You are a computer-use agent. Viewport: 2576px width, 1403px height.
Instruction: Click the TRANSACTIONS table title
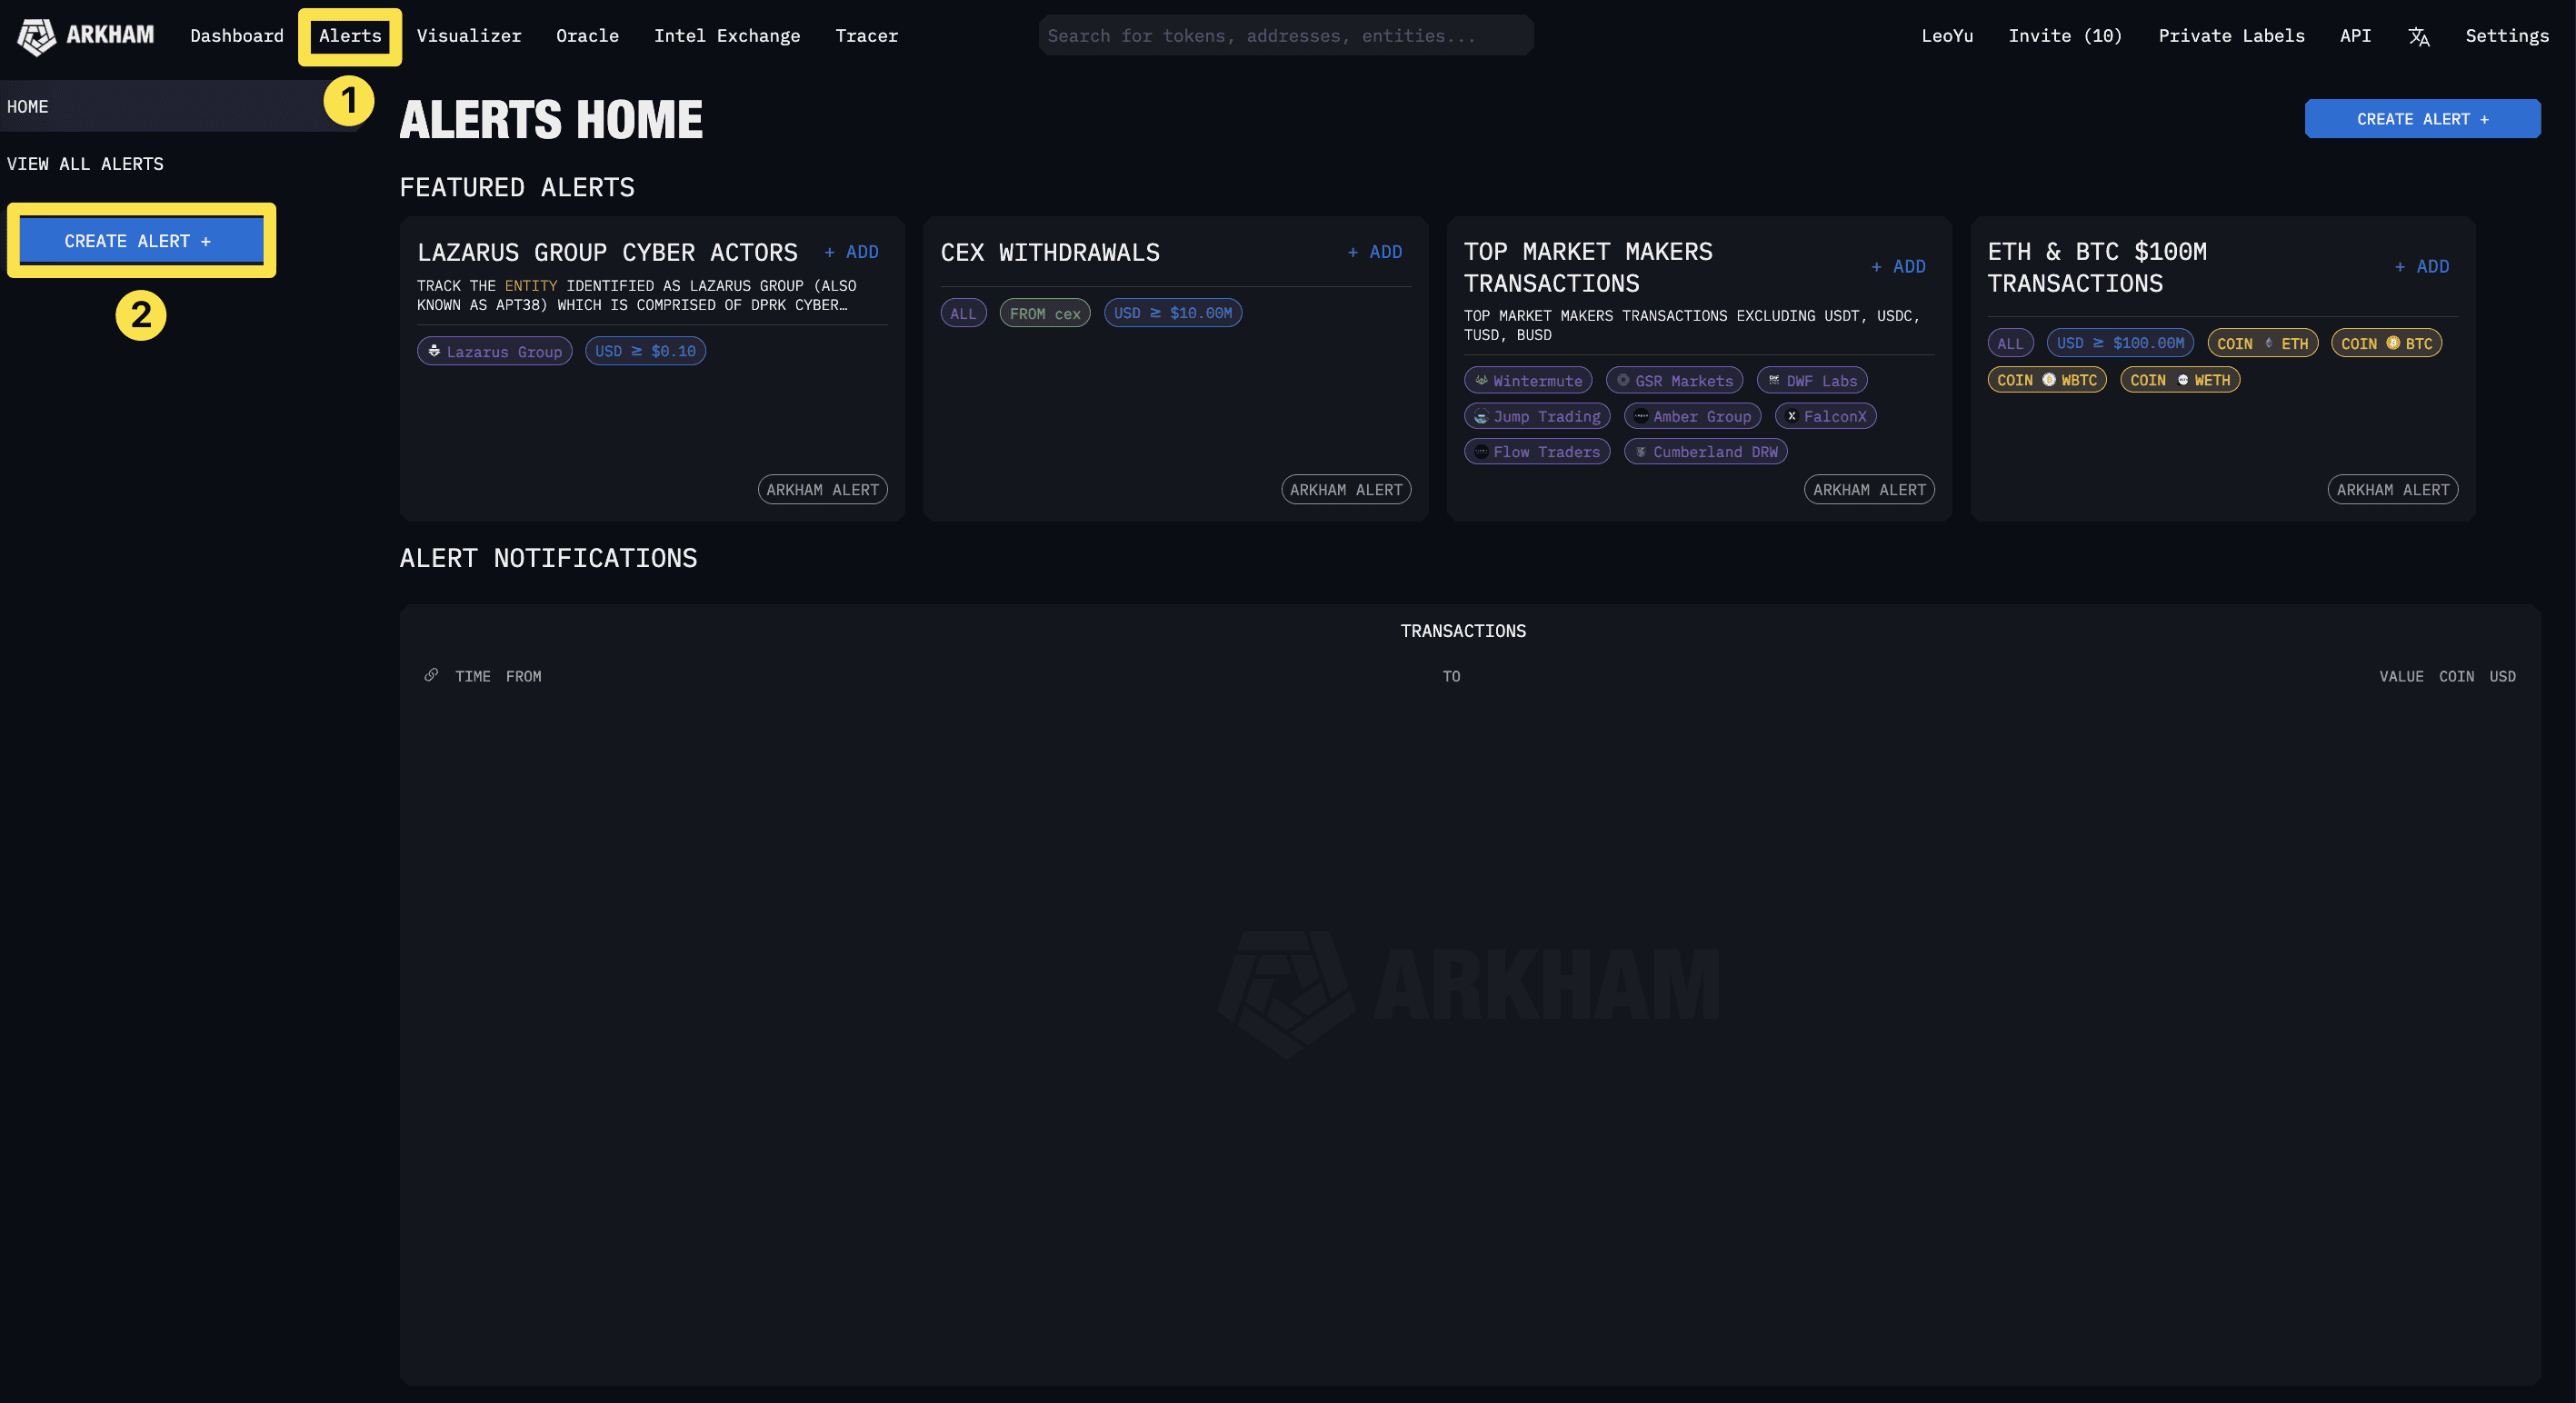click(1463, 631)
